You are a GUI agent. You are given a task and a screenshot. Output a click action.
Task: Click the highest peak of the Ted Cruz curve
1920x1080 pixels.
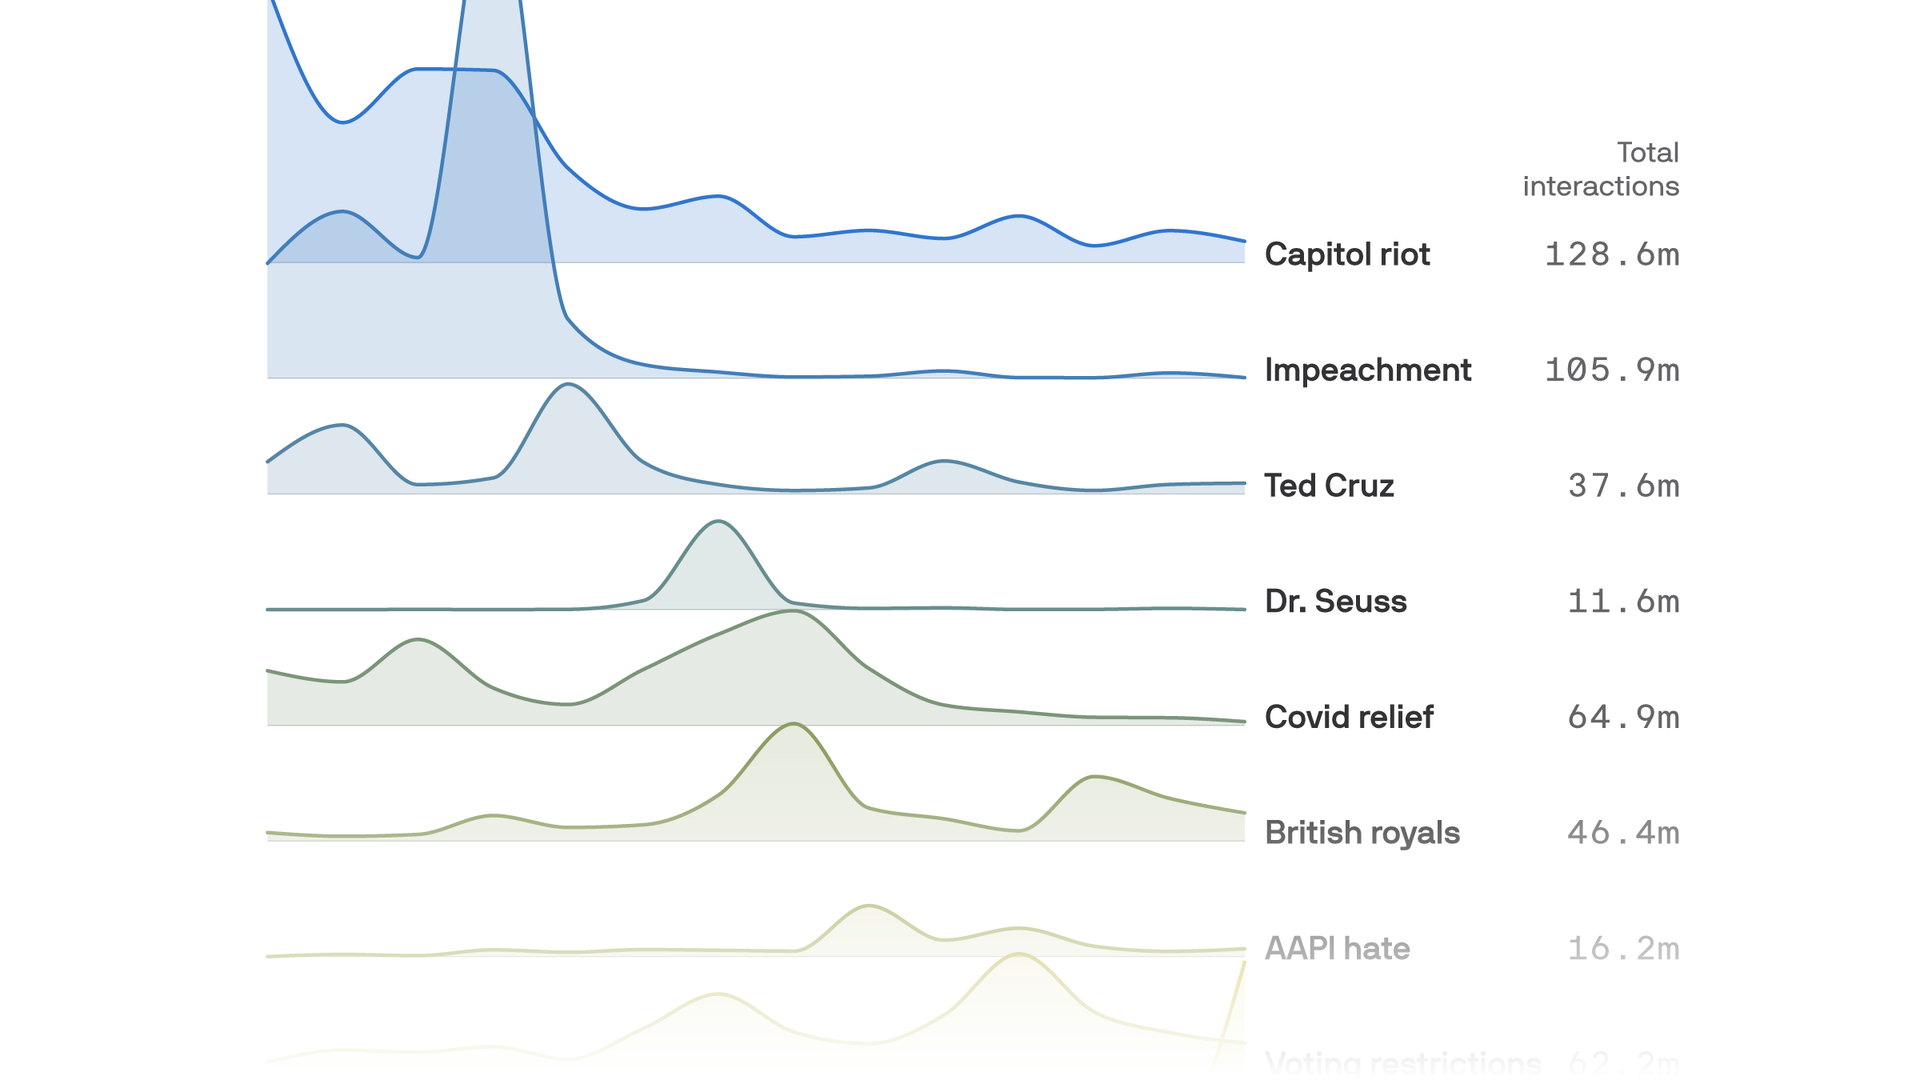(568, 385)
